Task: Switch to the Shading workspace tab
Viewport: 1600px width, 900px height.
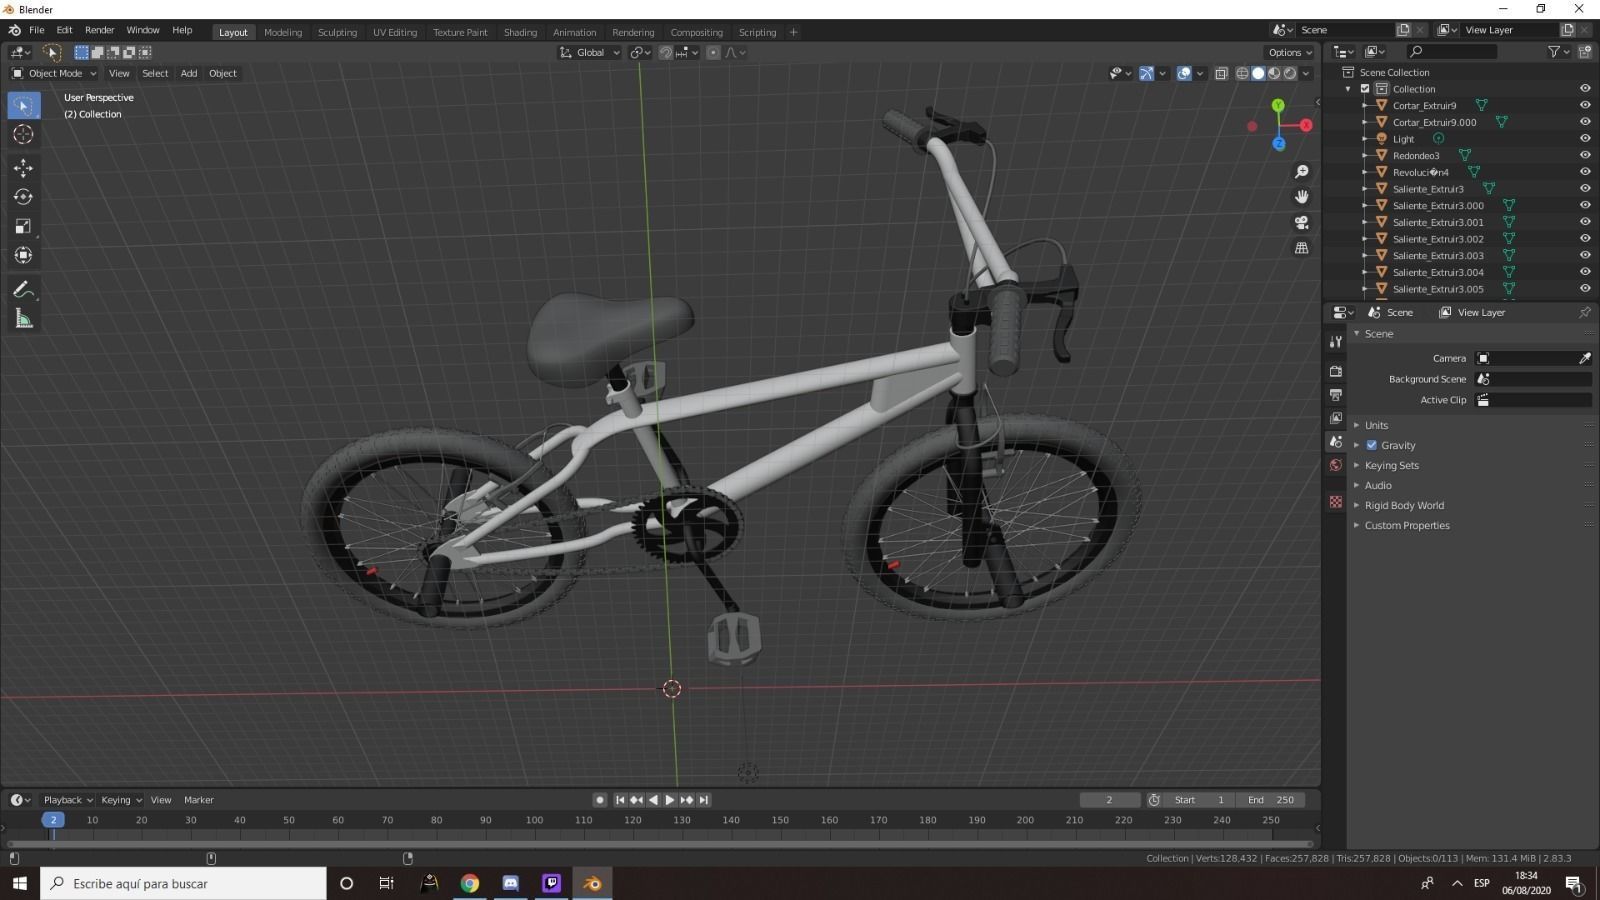Action: [x=520, y=32]
